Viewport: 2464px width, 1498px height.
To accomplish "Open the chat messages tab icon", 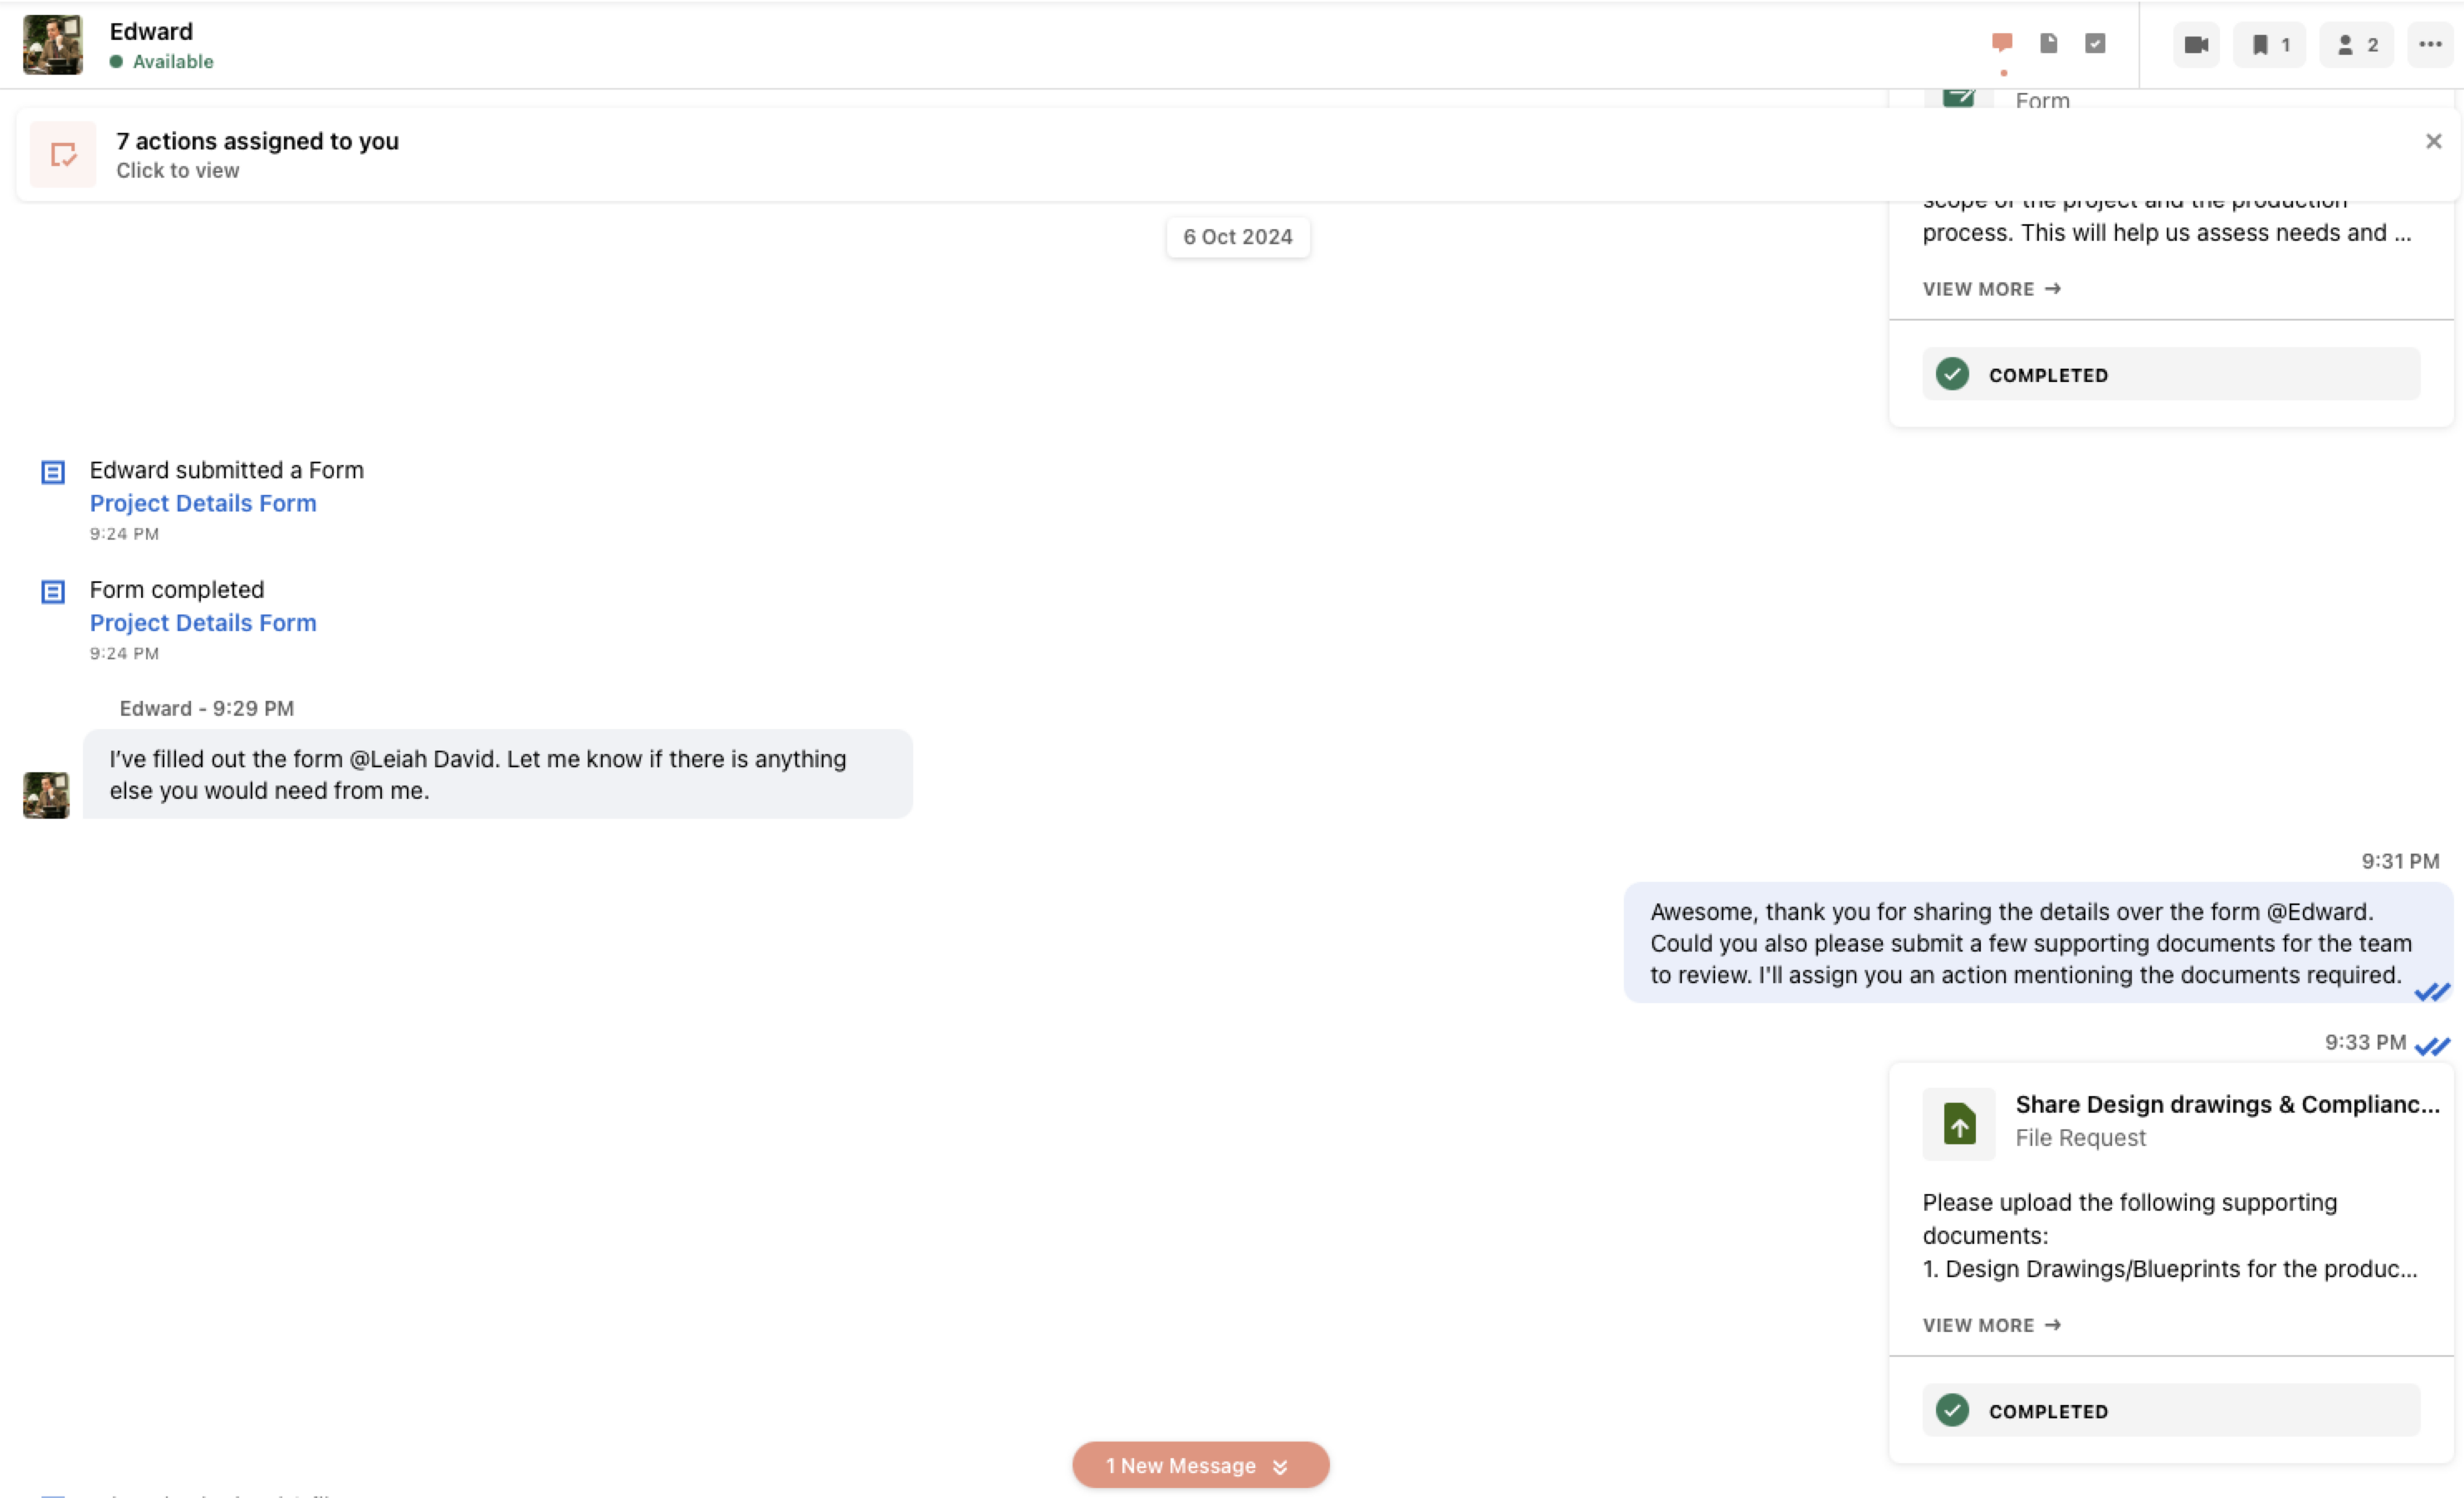I will click(2002, 43).
